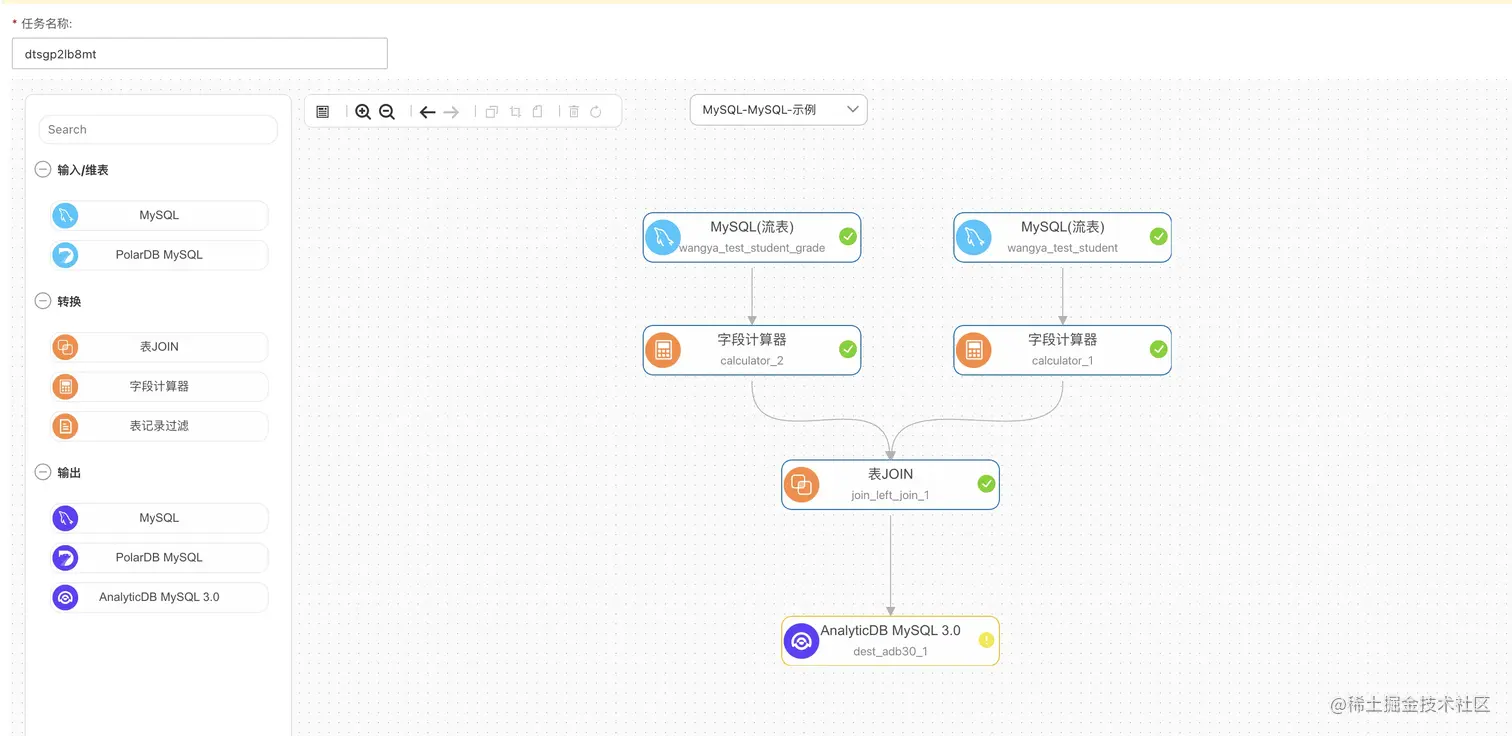Click yellow warning icon on dest_adb30_1

[986, 640]
